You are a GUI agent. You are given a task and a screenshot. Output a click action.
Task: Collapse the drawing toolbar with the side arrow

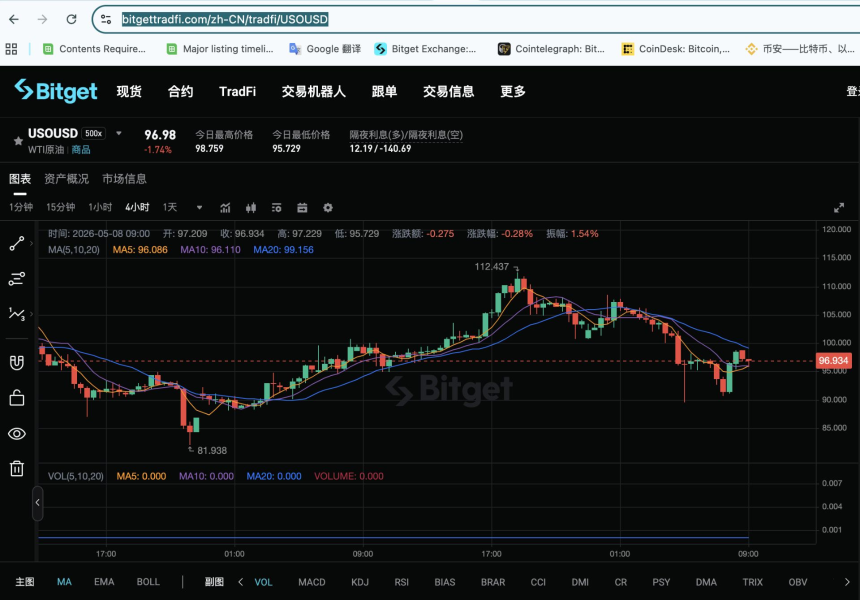click(x=37, y=502)
